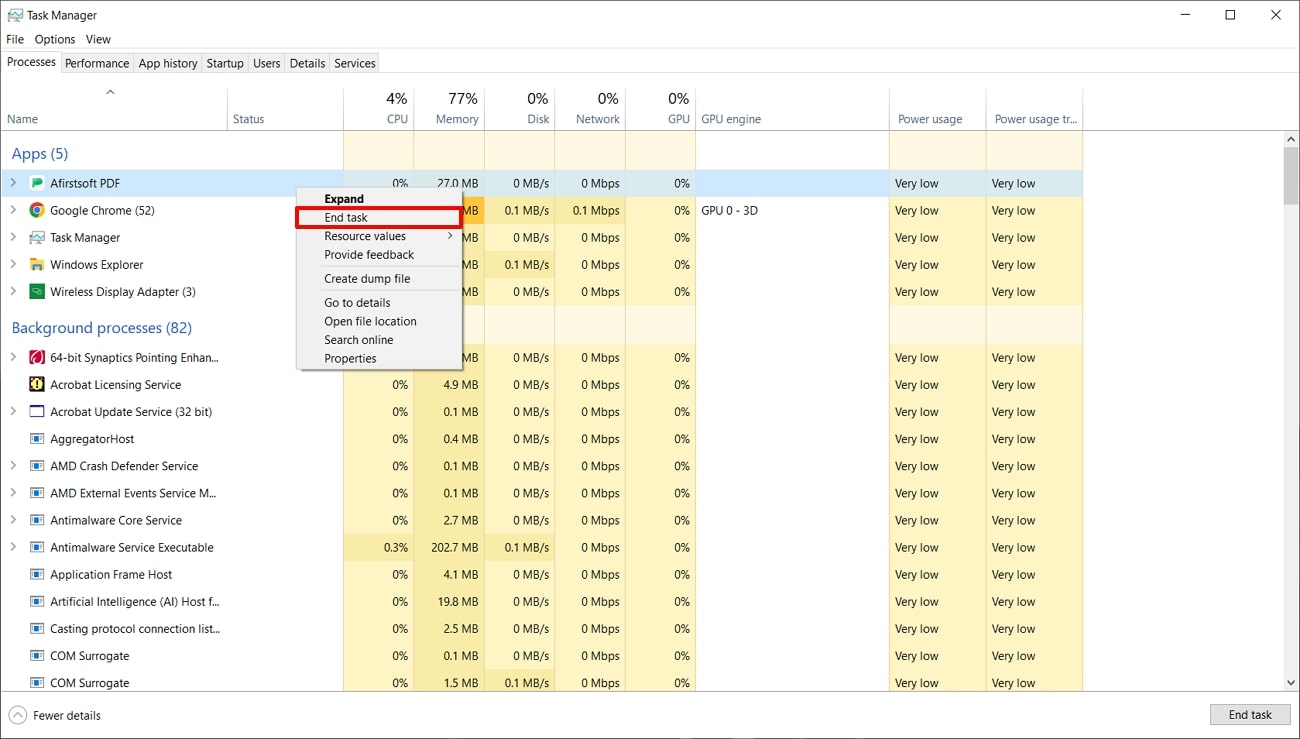Screen dimensions: 1300x739
Task: Click the Synaptics Pointing Enhancer icon
Action: (37, 357)
